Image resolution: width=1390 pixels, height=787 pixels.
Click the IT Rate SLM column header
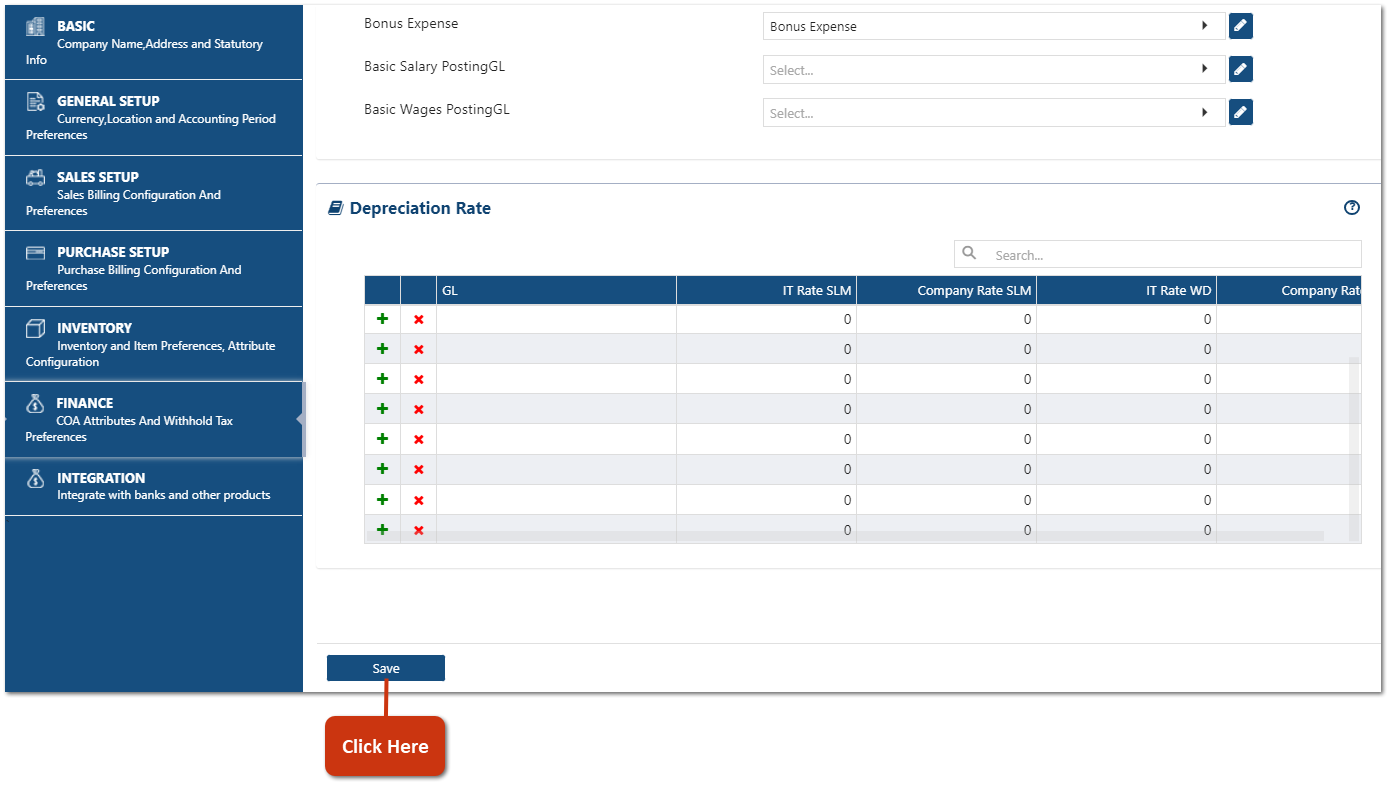(766, 290)
